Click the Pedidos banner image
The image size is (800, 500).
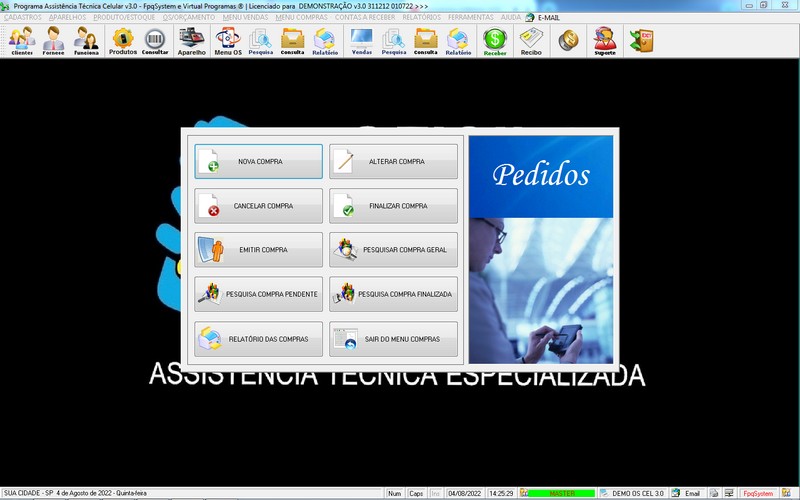541,249
